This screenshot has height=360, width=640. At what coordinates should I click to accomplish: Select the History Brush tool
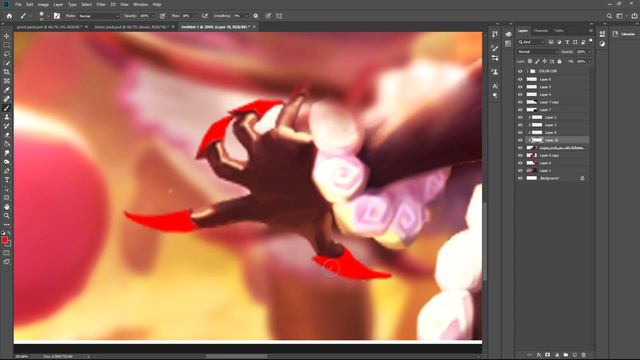(x=7, y=126)
